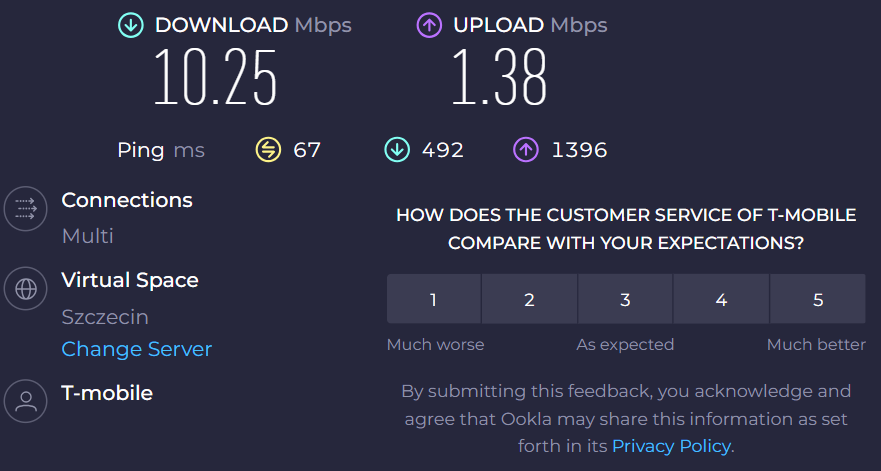Screen dimensions: 881x471
Task: Select rating 2 in the survey
Action: 529,299
